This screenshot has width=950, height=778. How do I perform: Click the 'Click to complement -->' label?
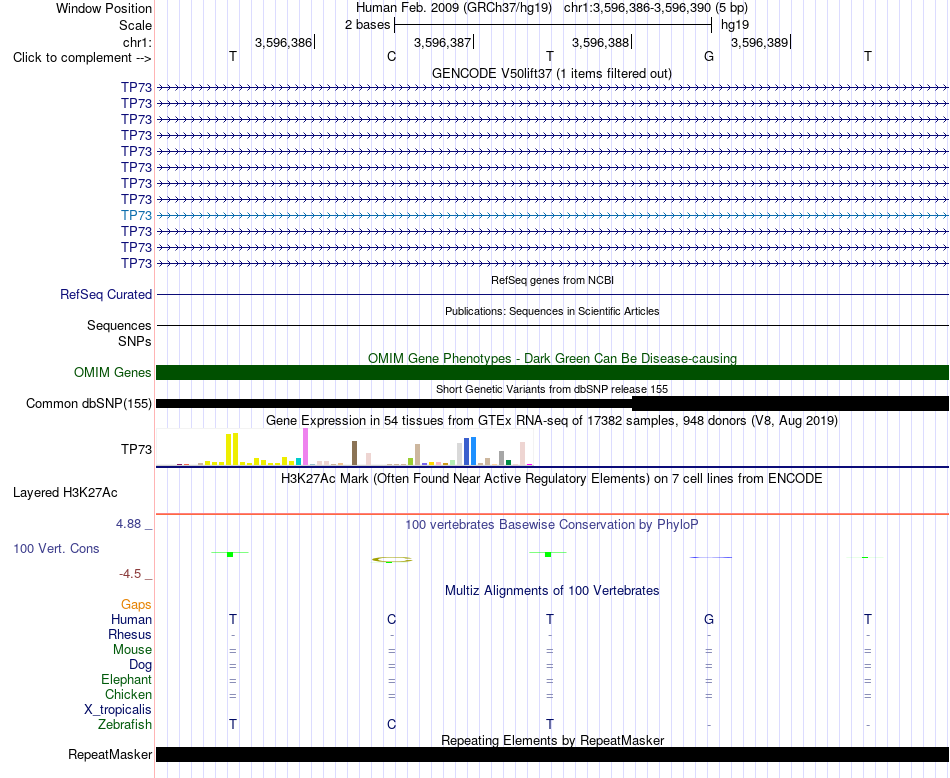tap(82, 58)
